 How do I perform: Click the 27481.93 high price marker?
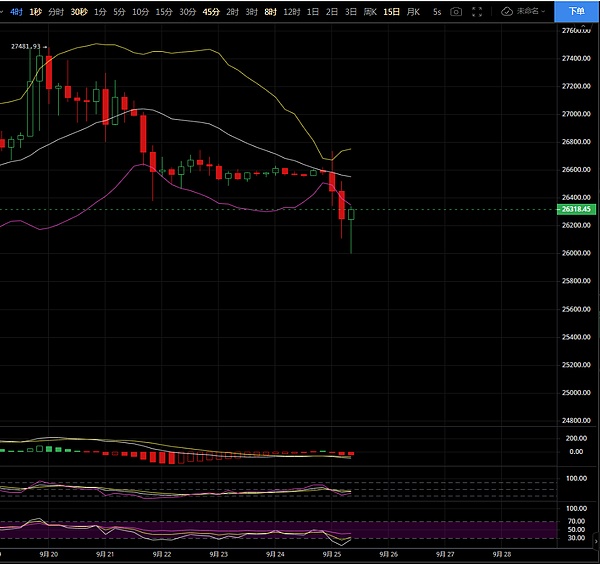(x=26, y=47)
